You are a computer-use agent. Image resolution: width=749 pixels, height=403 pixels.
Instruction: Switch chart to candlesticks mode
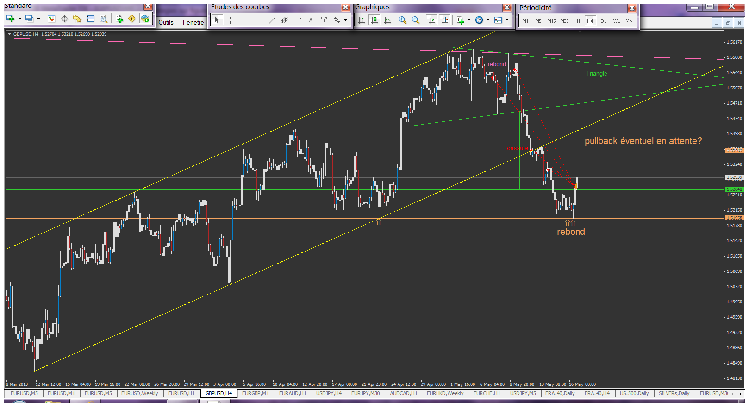click(374, 20)
